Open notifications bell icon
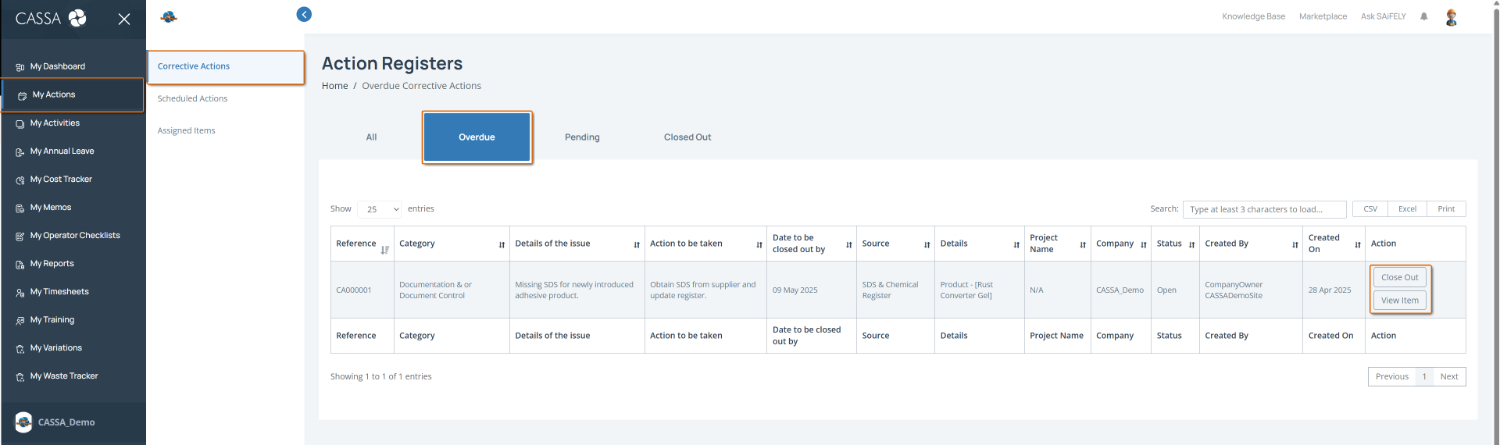Image resolution: width=1500 pixels, height=445 pixels. [x=1424, y=17]
